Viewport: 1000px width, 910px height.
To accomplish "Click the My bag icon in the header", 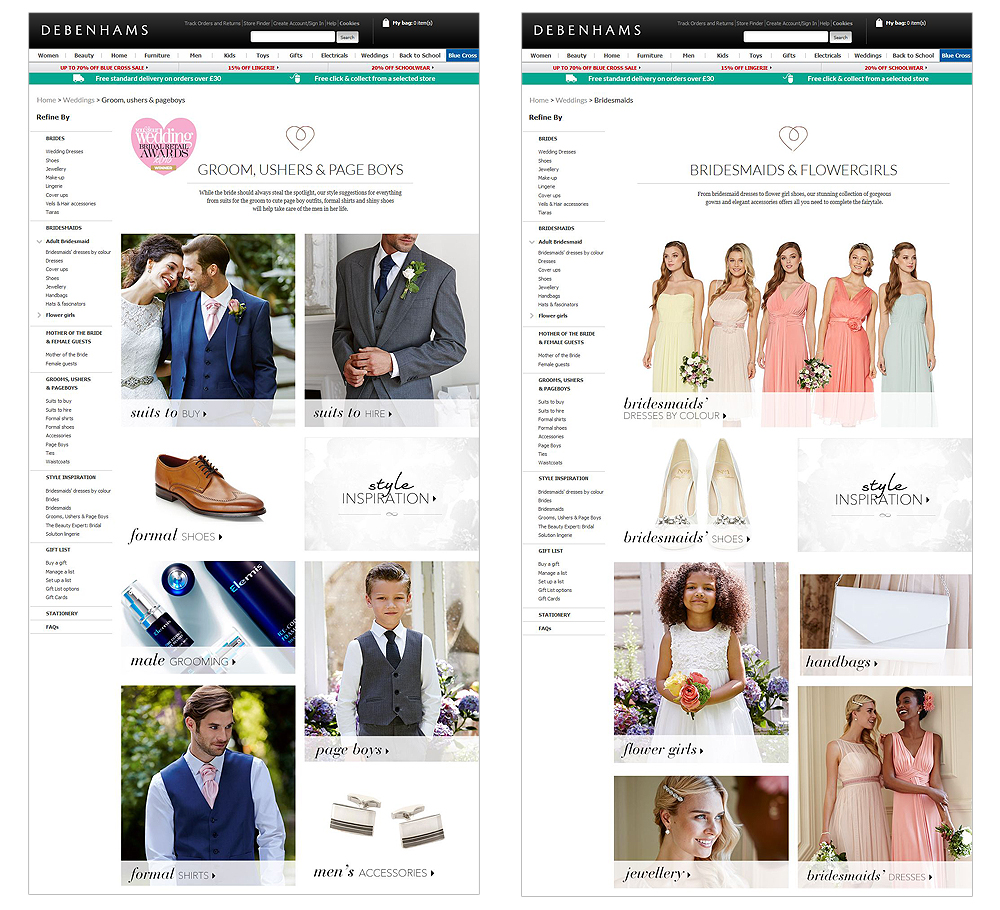I will [x=388, y=22].
